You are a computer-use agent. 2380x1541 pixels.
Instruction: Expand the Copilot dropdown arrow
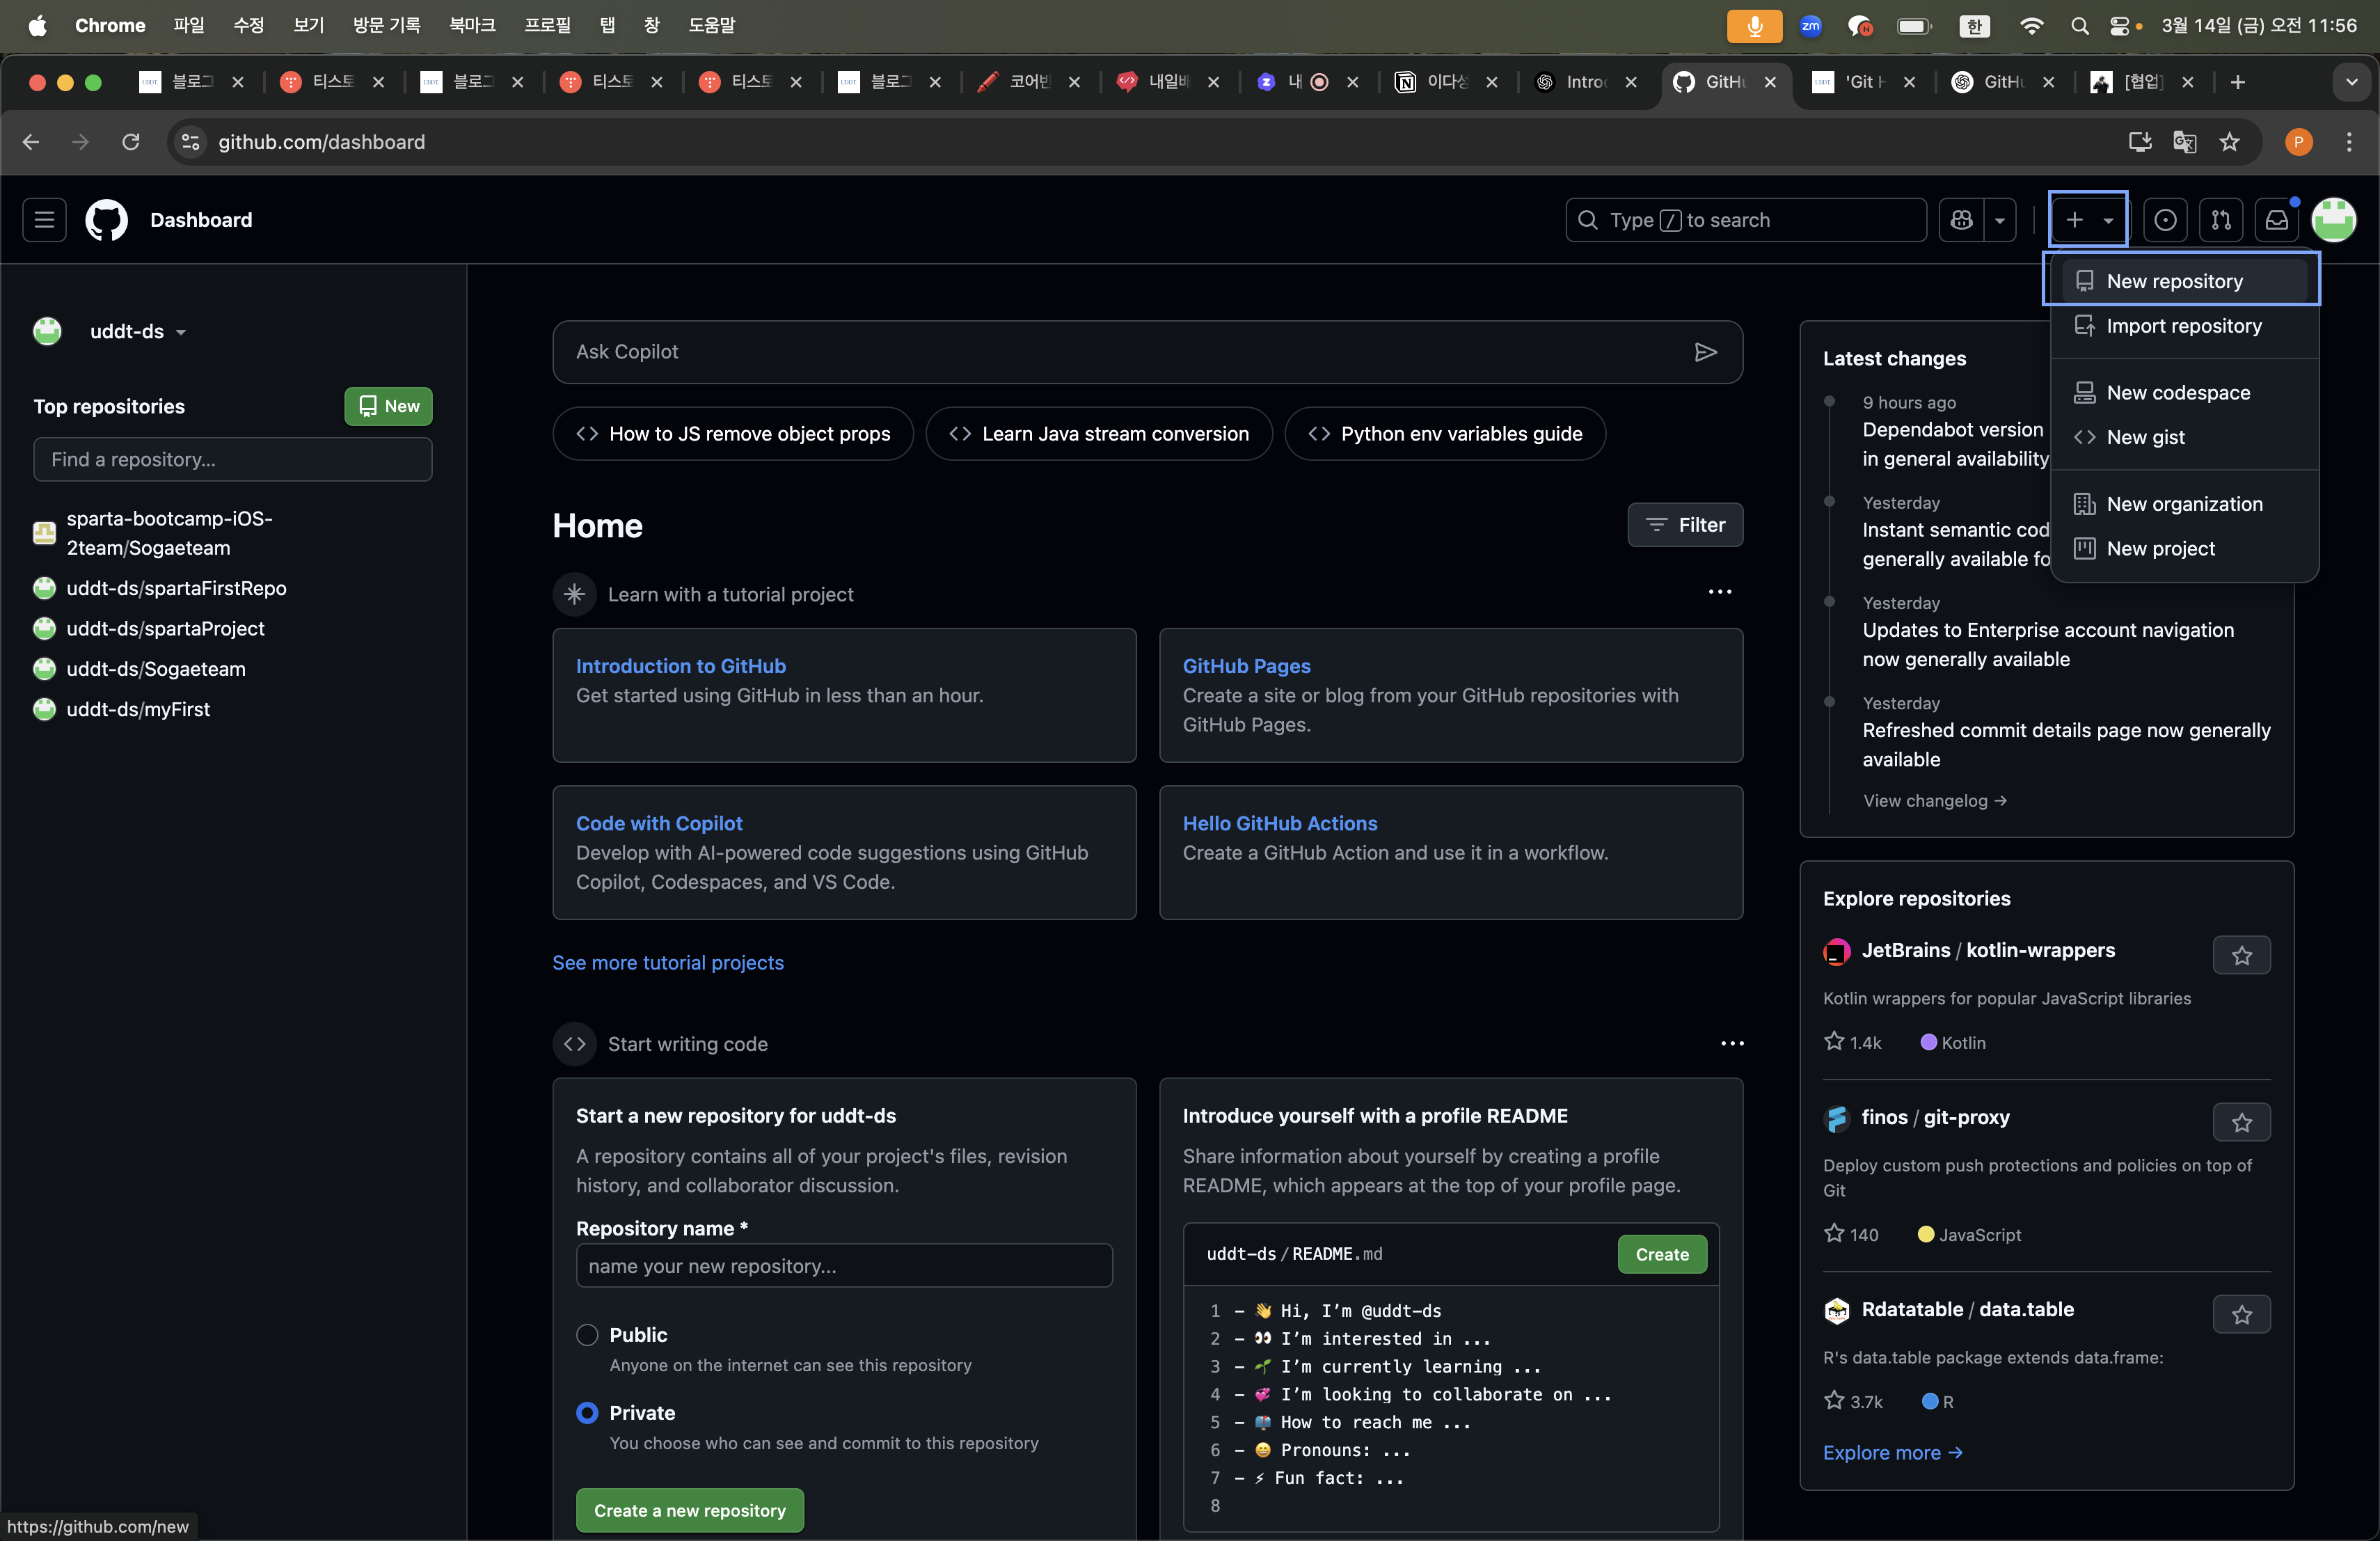coord(1999,220)
